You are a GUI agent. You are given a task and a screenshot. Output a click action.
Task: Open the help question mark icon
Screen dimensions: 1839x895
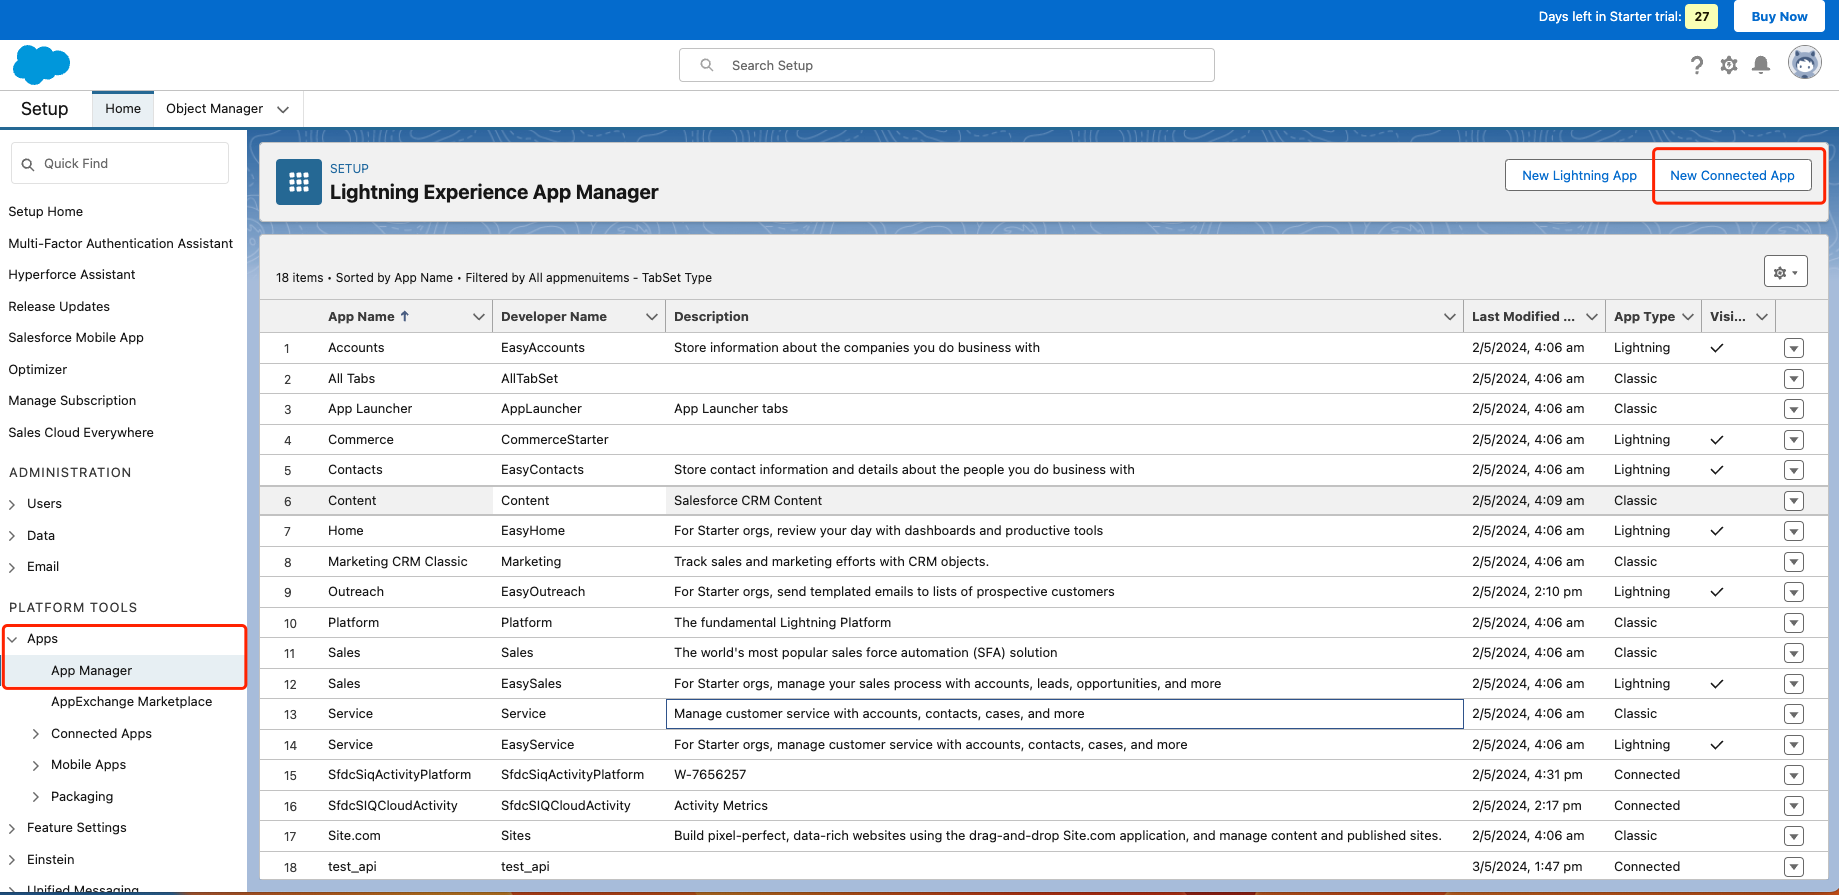click(1696, 65)
